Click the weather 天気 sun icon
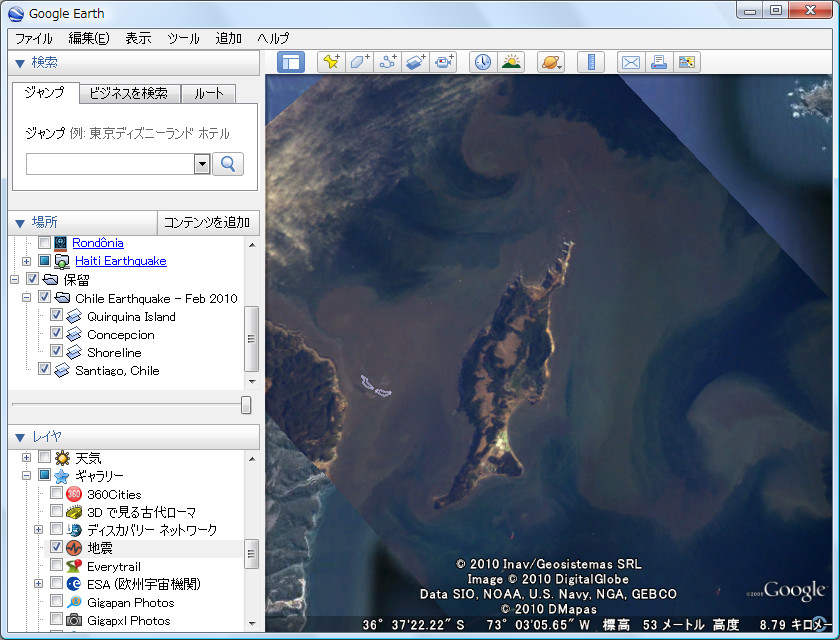 [62, 458]
